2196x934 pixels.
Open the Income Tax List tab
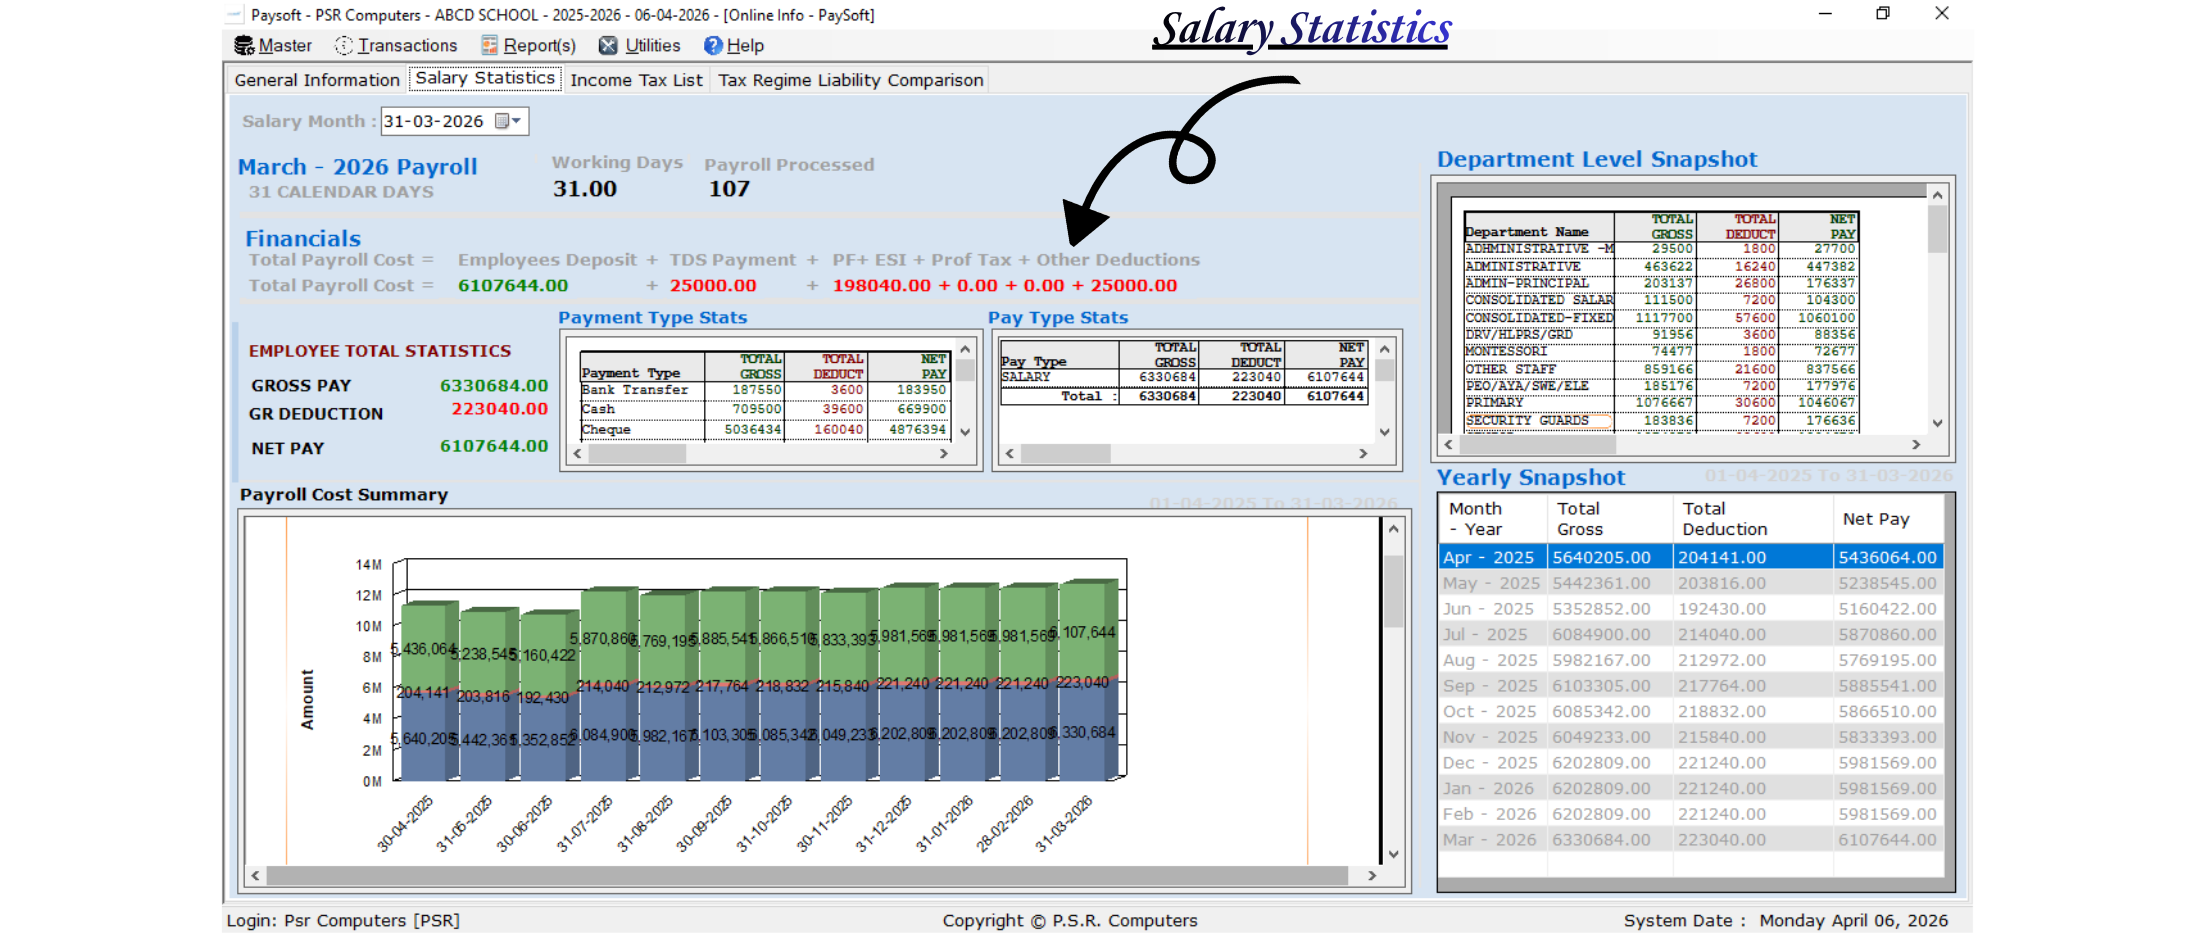636,80
